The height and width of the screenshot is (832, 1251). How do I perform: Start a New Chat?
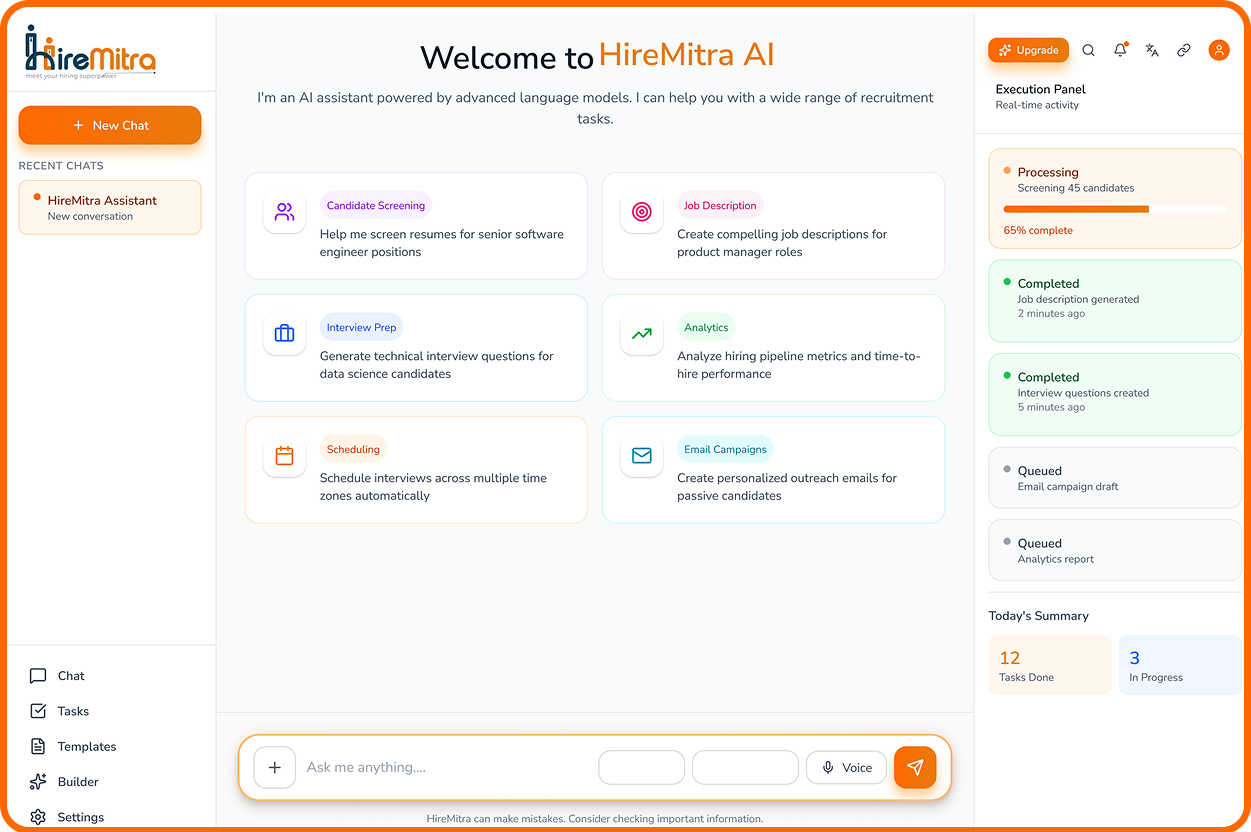click(110, 125)
